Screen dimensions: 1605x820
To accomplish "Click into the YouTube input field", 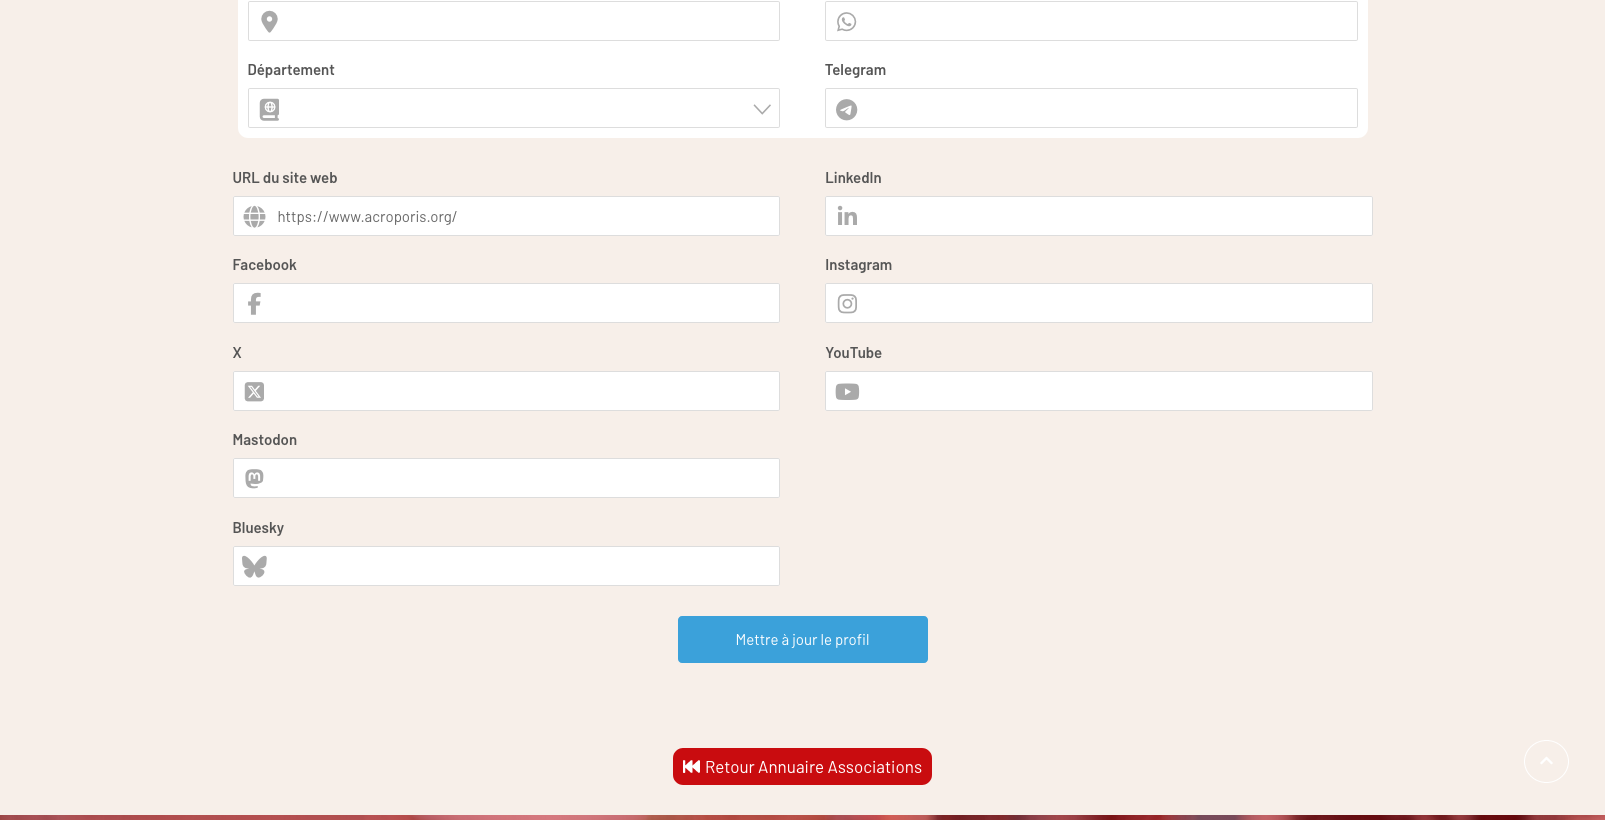I will click(x=1110, y=392).
